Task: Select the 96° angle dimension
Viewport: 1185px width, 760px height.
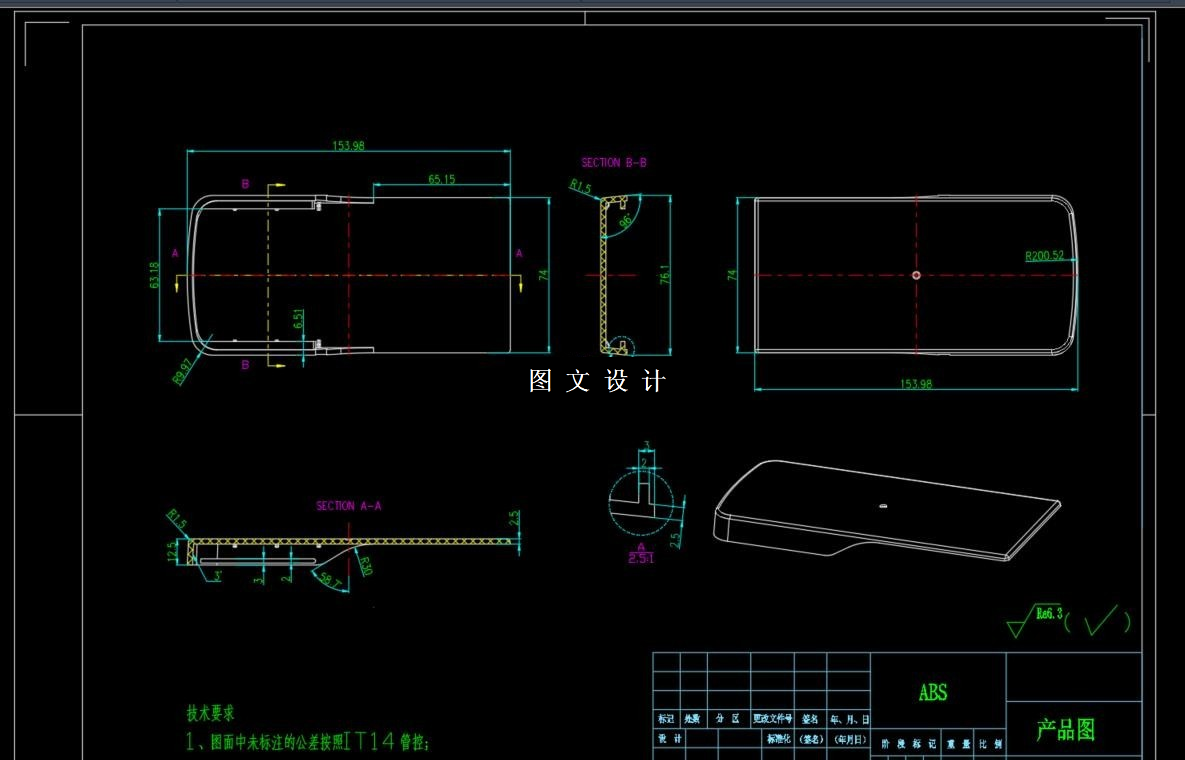Action: coord(627,219)
